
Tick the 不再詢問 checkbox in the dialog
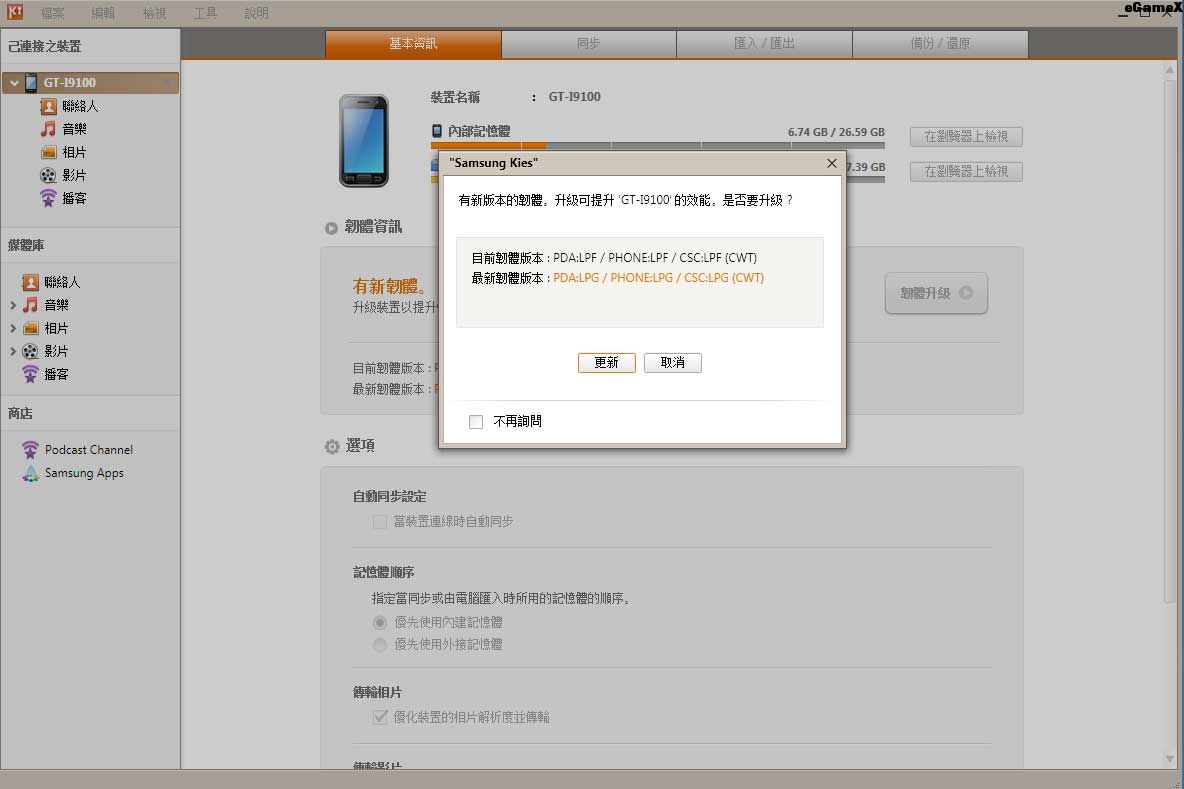[476, 422]
